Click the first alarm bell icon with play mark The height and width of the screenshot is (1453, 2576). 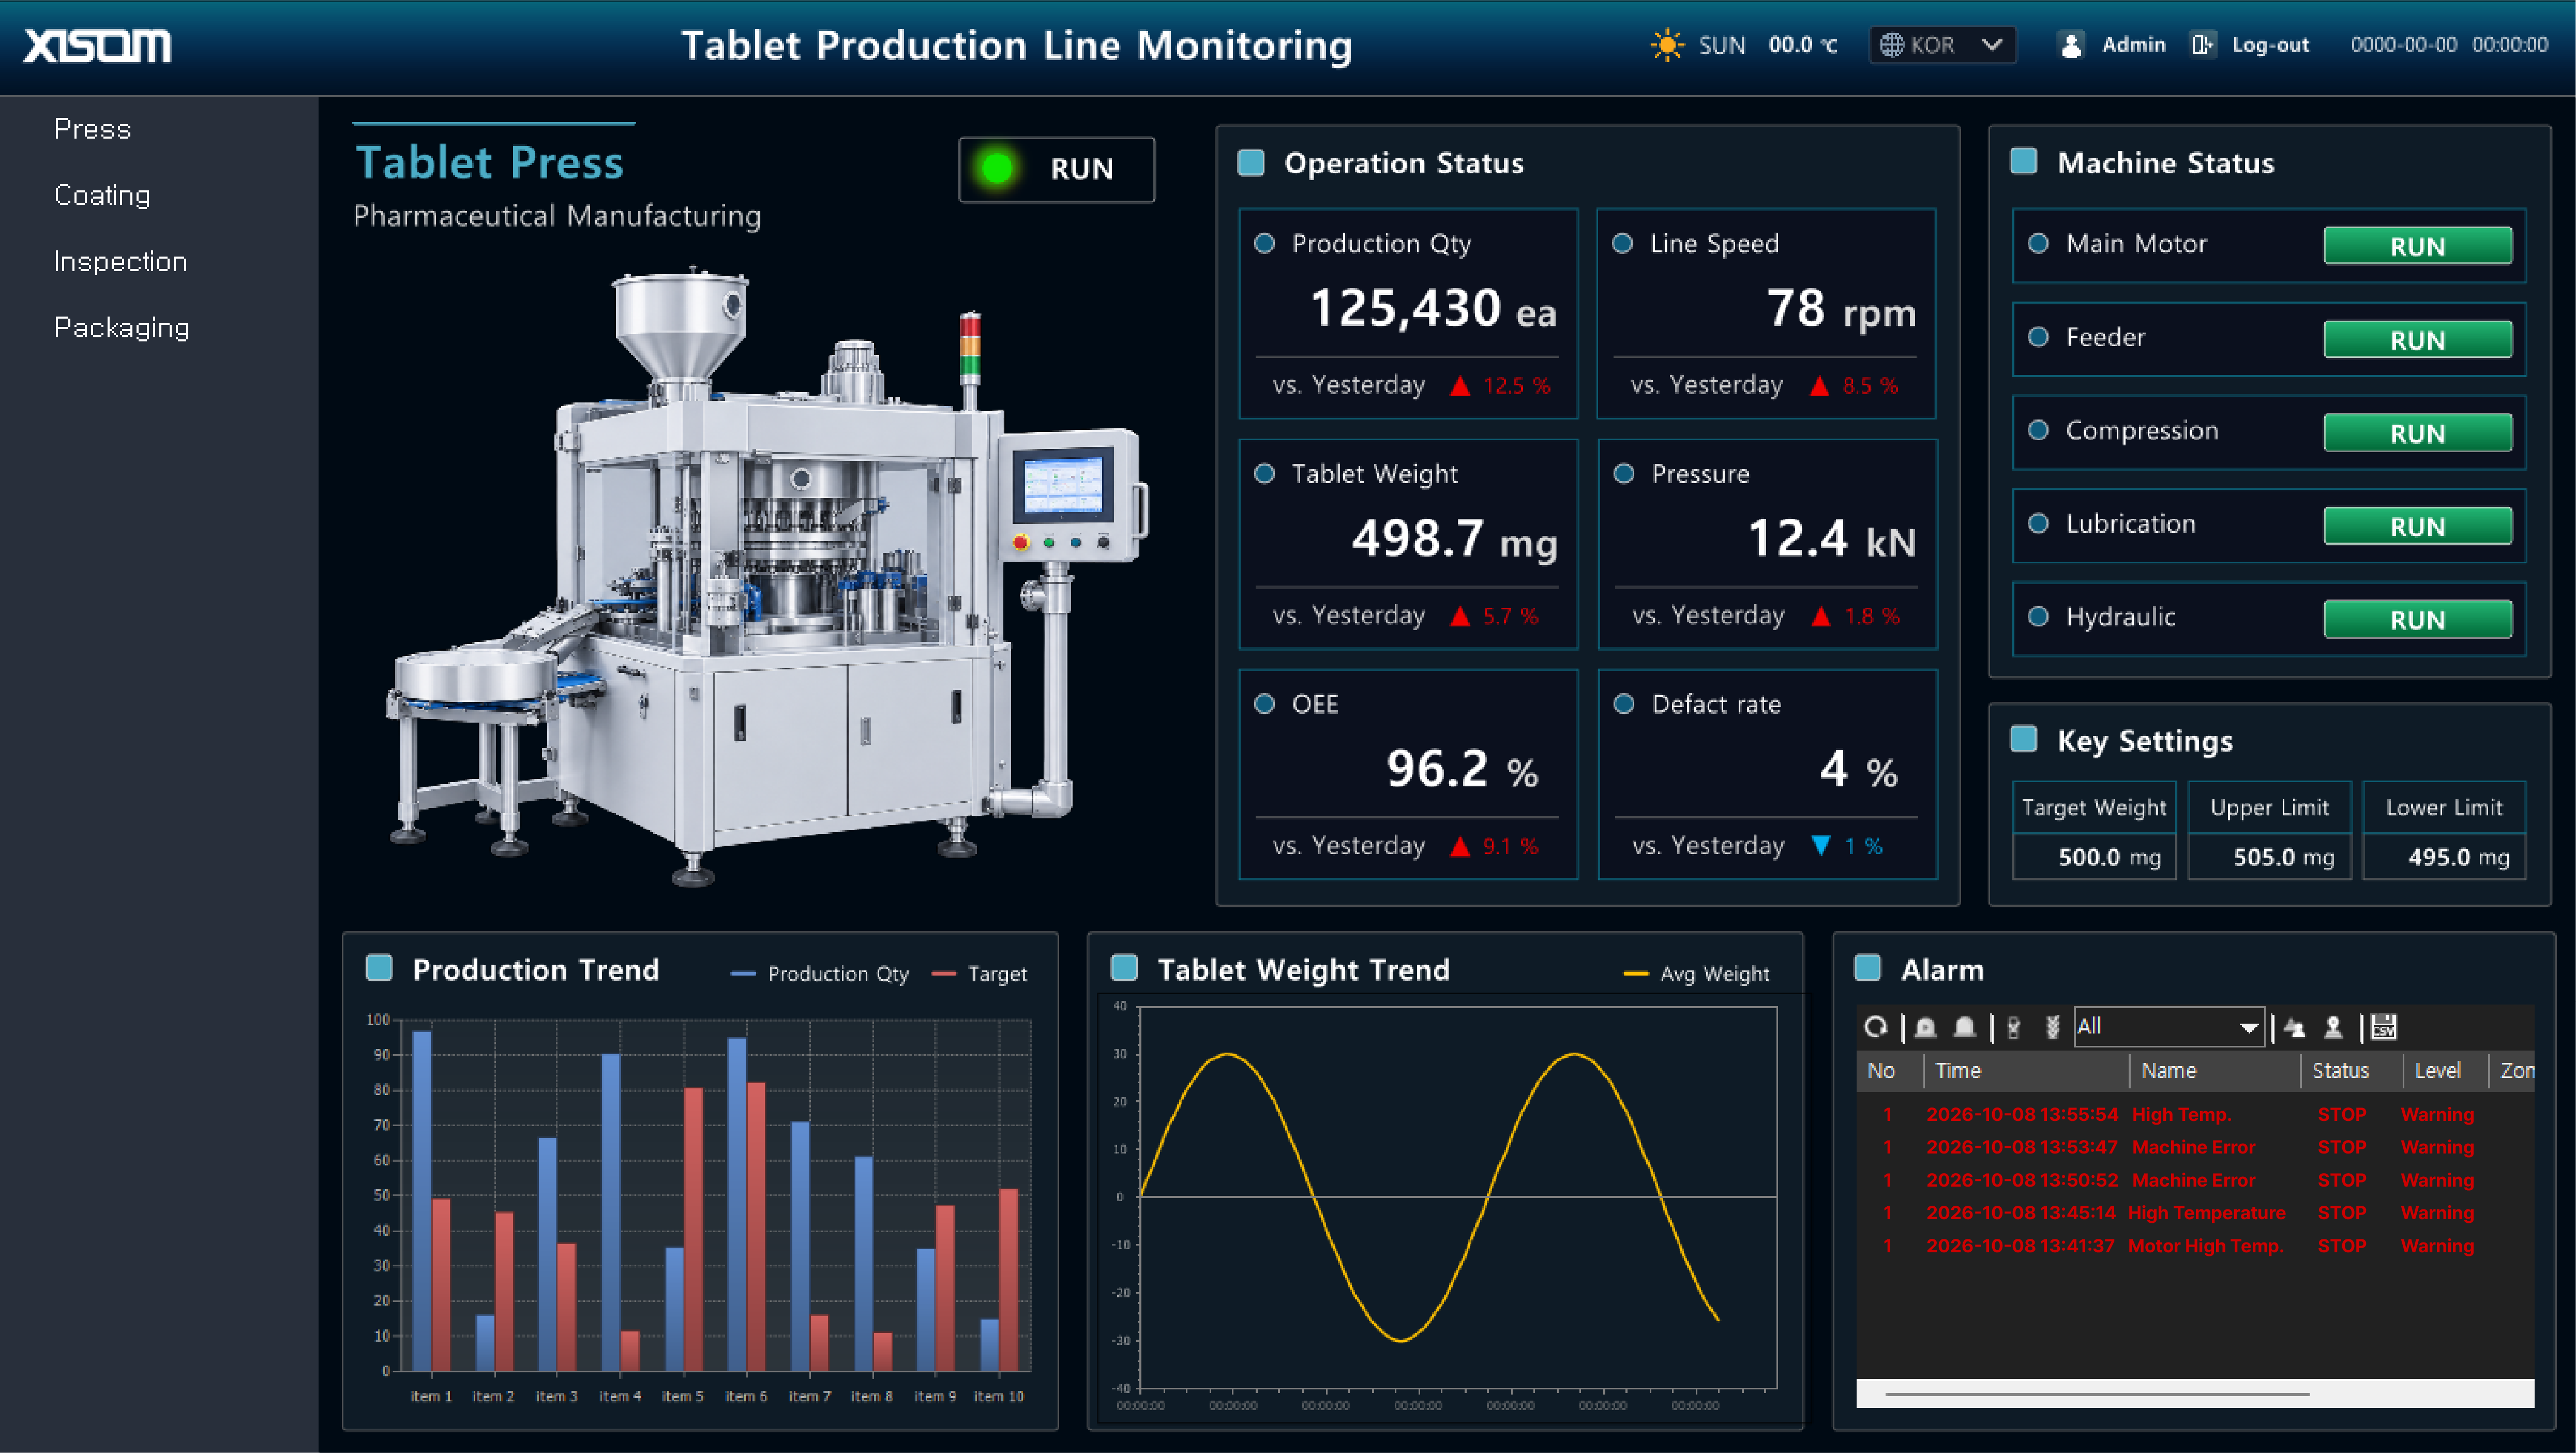1926,1027
